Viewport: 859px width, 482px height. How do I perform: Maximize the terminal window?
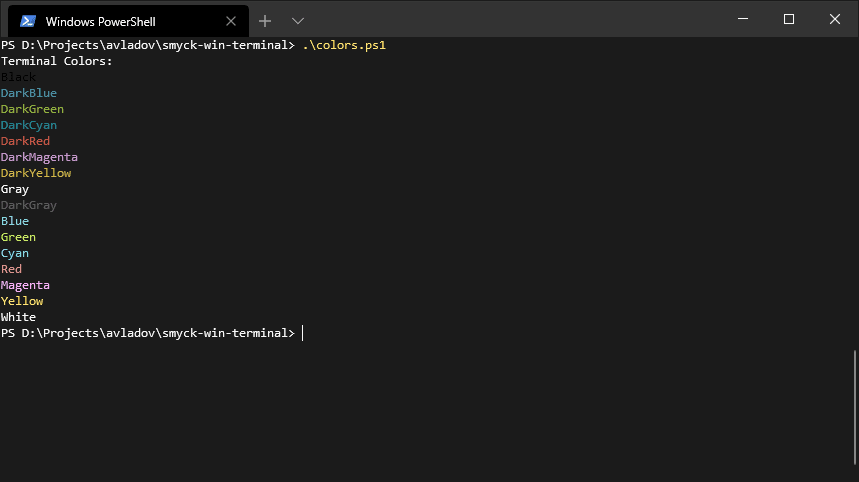coord(789,19)
